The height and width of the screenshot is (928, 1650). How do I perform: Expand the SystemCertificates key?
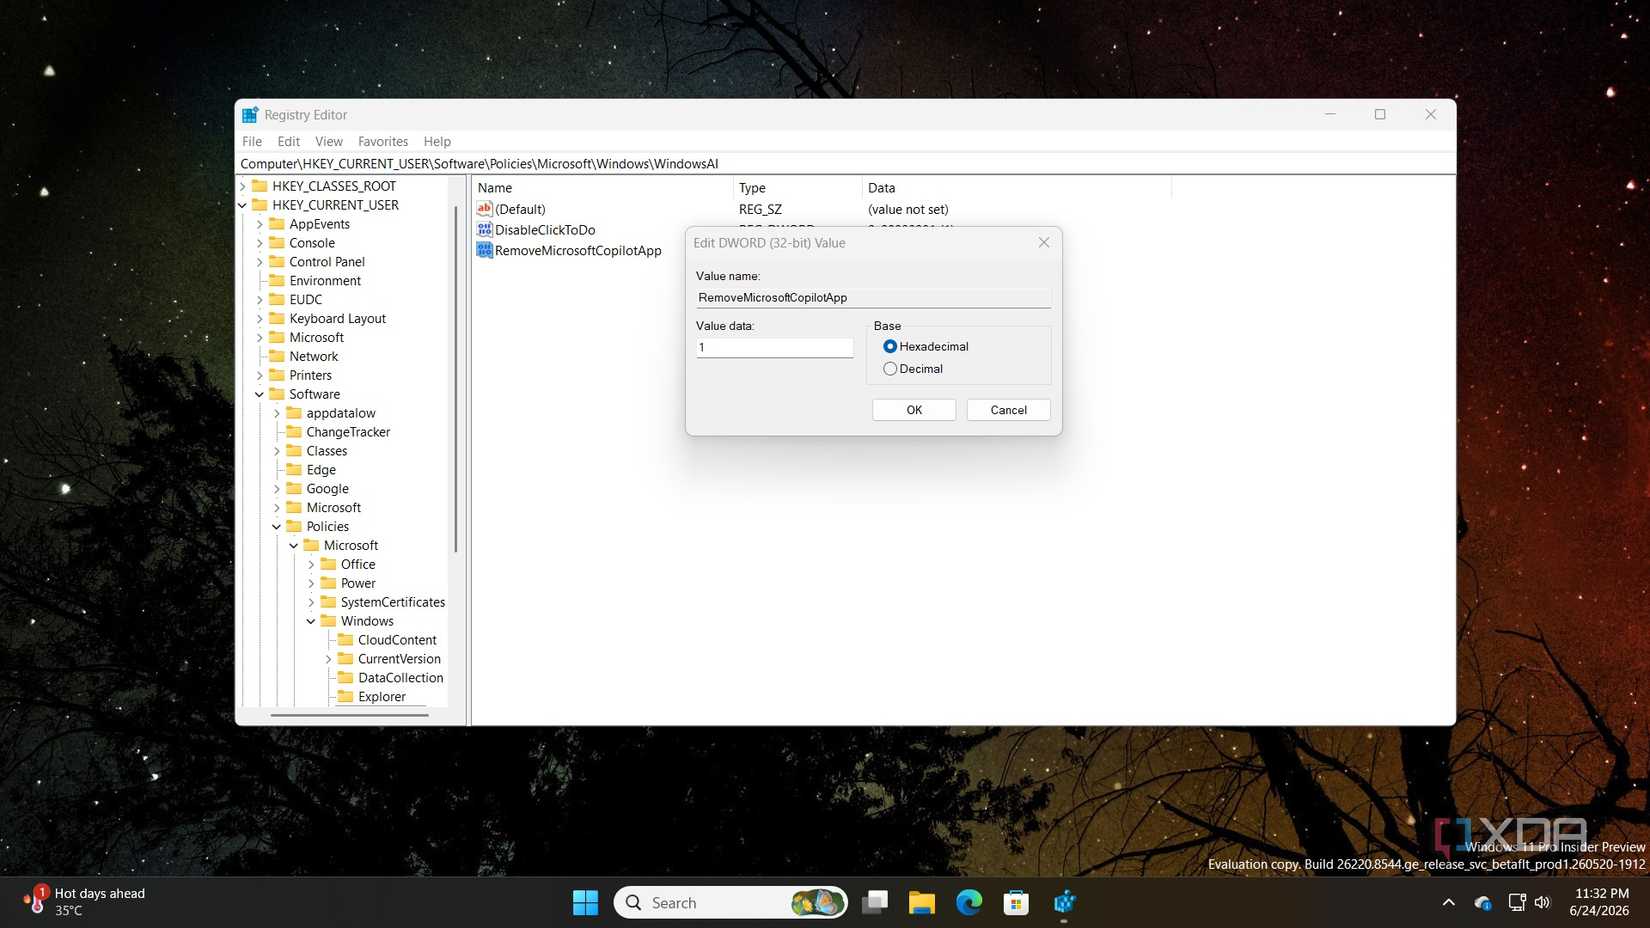(311, 602)
